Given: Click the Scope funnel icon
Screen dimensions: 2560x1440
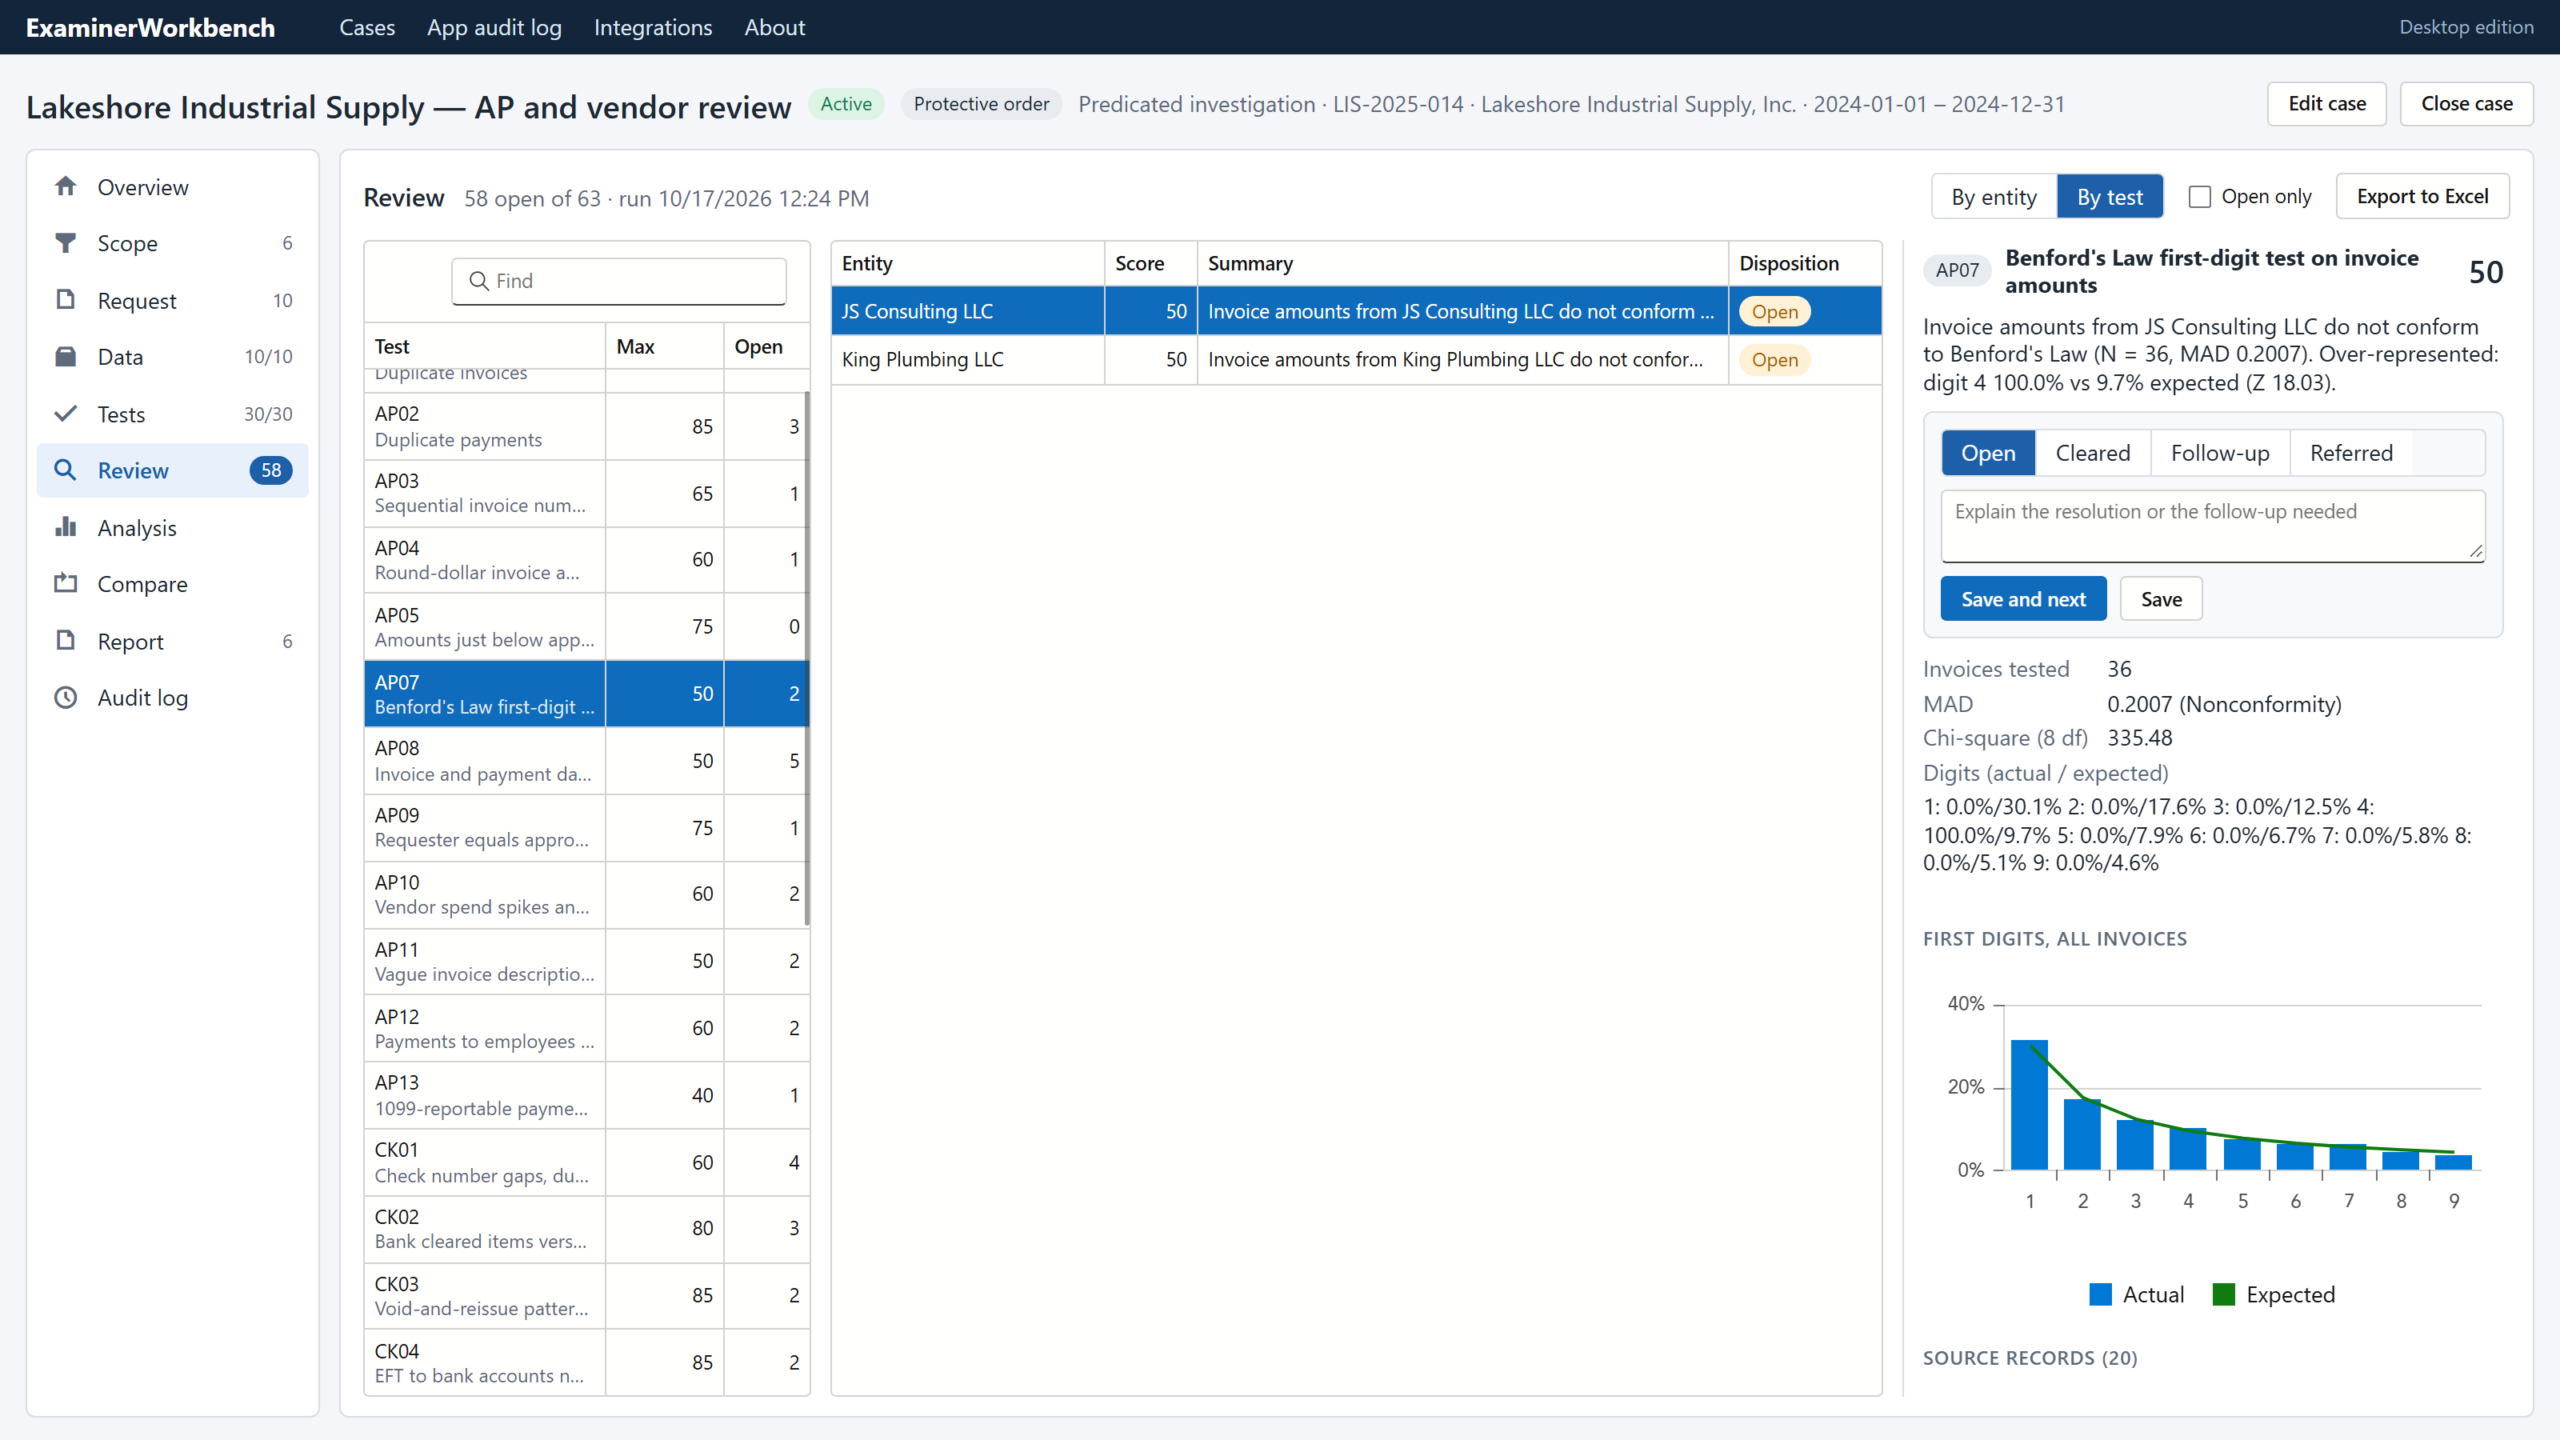Looking at the screenshot, I should tap(66, 243).
